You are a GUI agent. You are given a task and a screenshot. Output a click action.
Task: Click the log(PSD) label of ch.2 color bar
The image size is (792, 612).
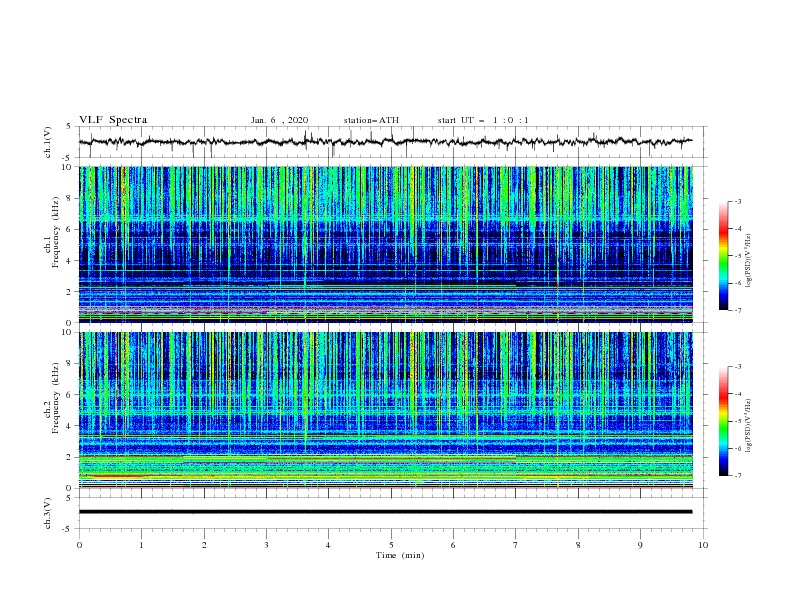tap(749, 425)
